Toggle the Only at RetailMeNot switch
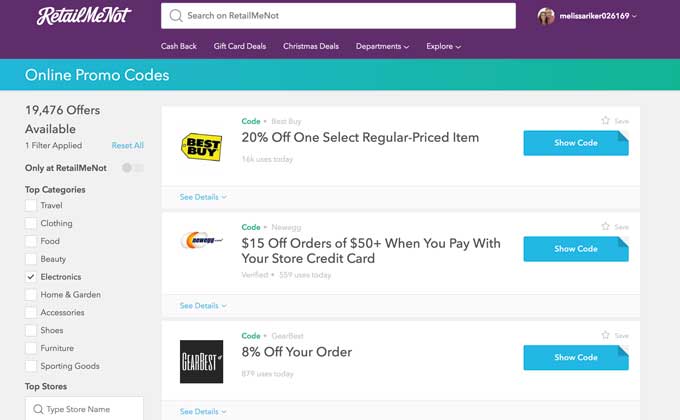Screen dimensions: 680x420 click(x=133, y=168)
